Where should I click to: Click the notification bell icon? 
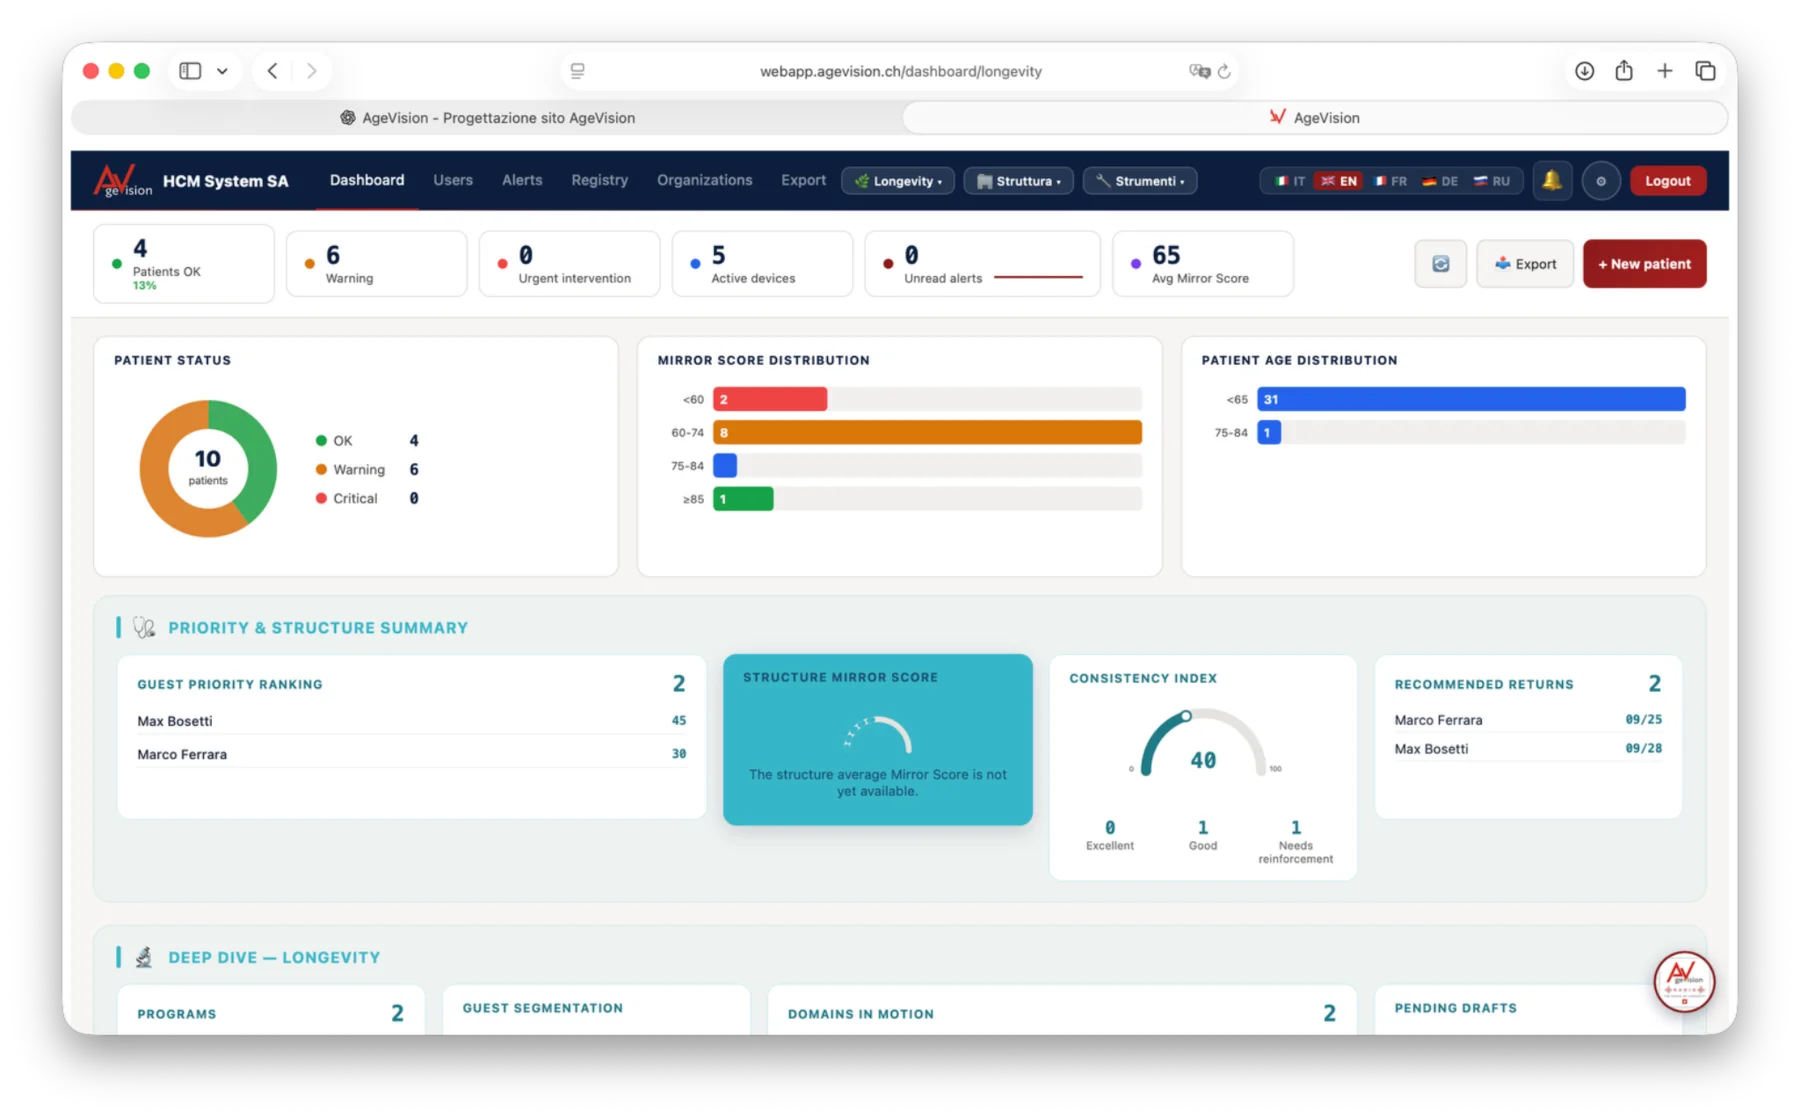click(x=1552, y=181)
